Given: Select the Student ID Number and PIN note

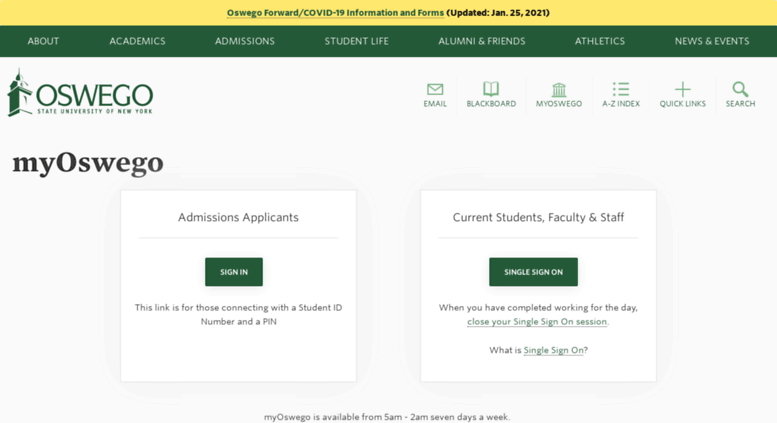Looking at the screenshot, I should coord(238,315).
